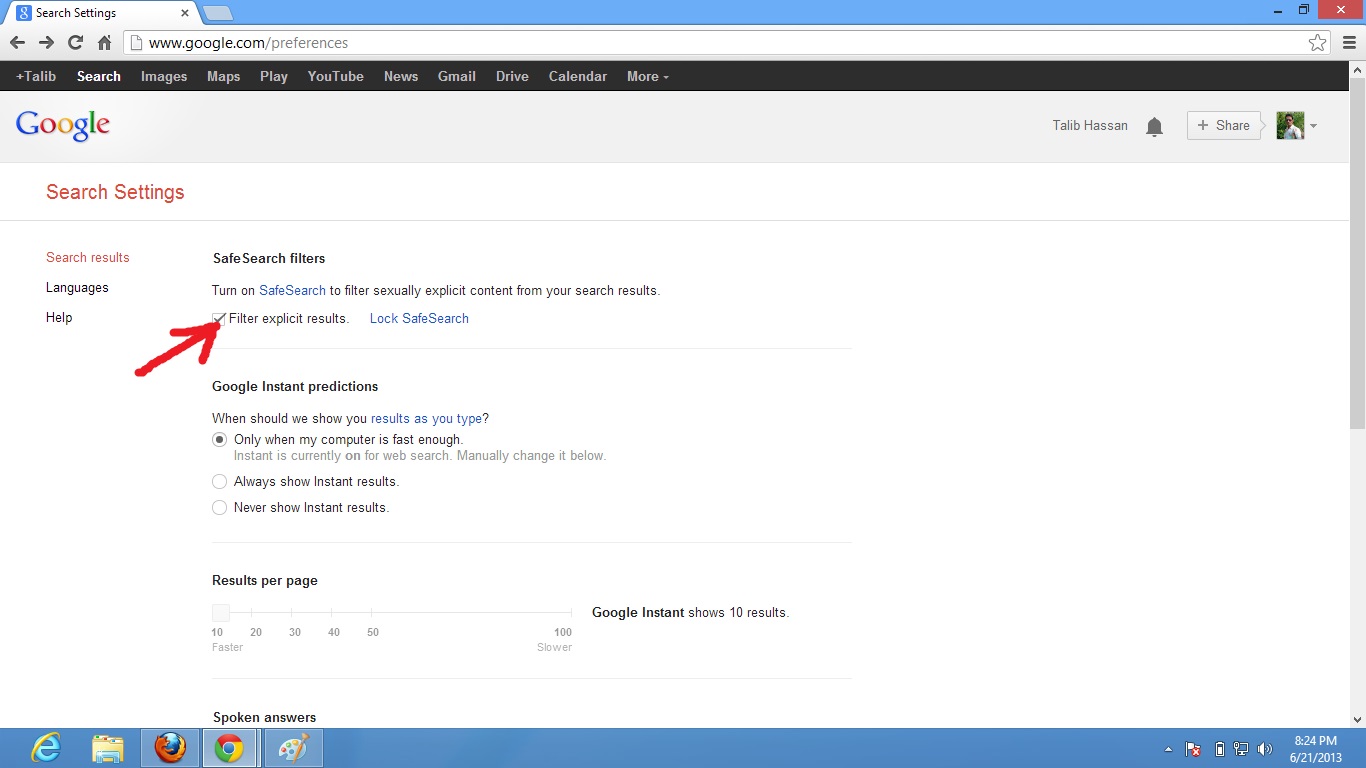
Task: Click the Search Settings heading
Action: pyautogui.click(x=115, y=192)
